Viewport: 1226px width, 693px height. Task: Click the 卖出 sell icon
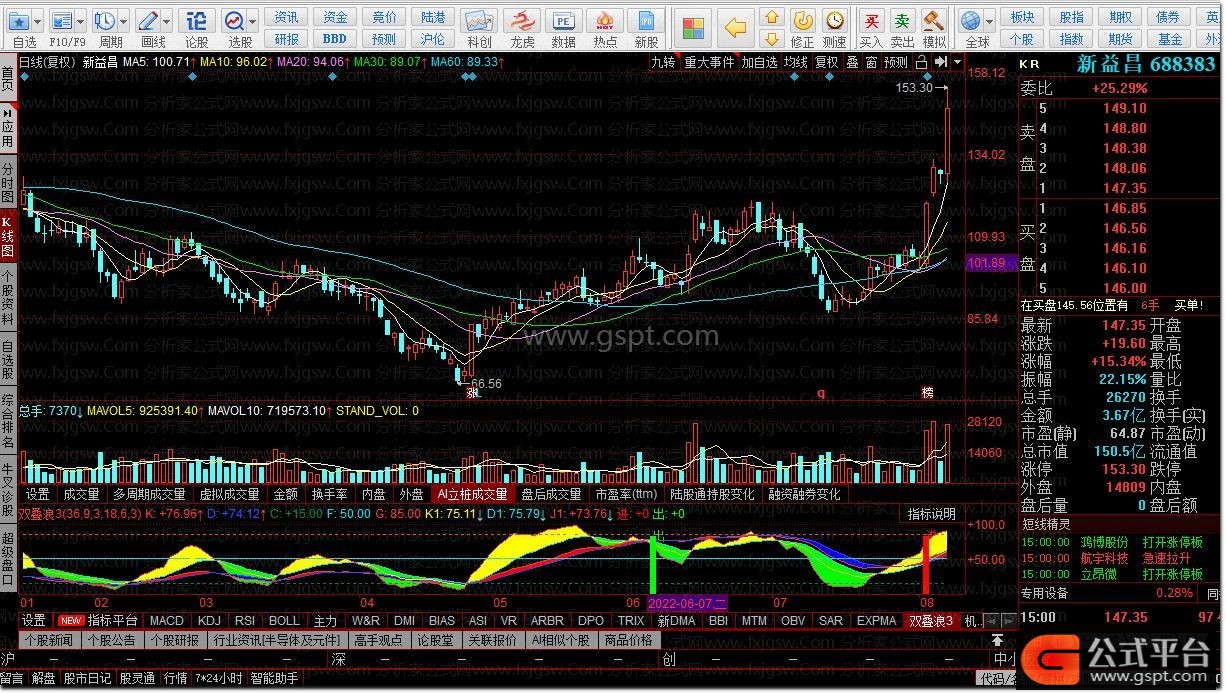coord(903,20)
